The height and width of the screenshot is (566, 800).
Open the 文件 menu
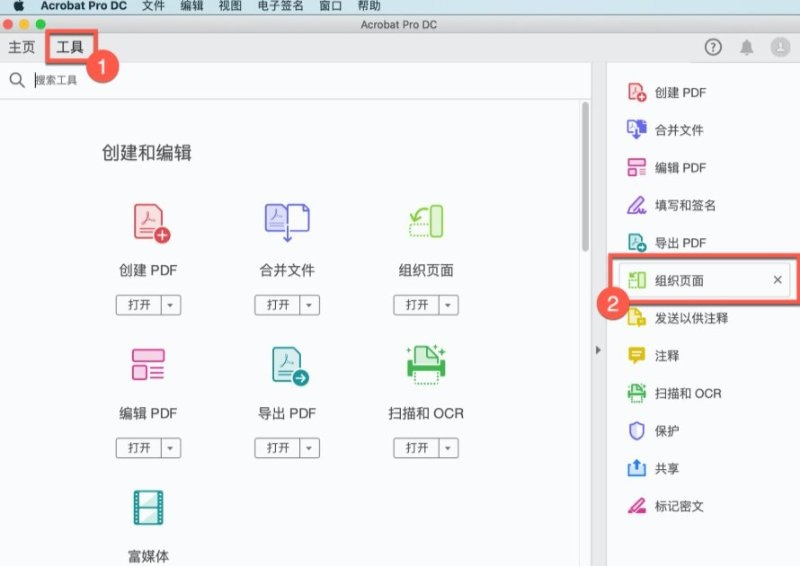[x=153, y=6]
